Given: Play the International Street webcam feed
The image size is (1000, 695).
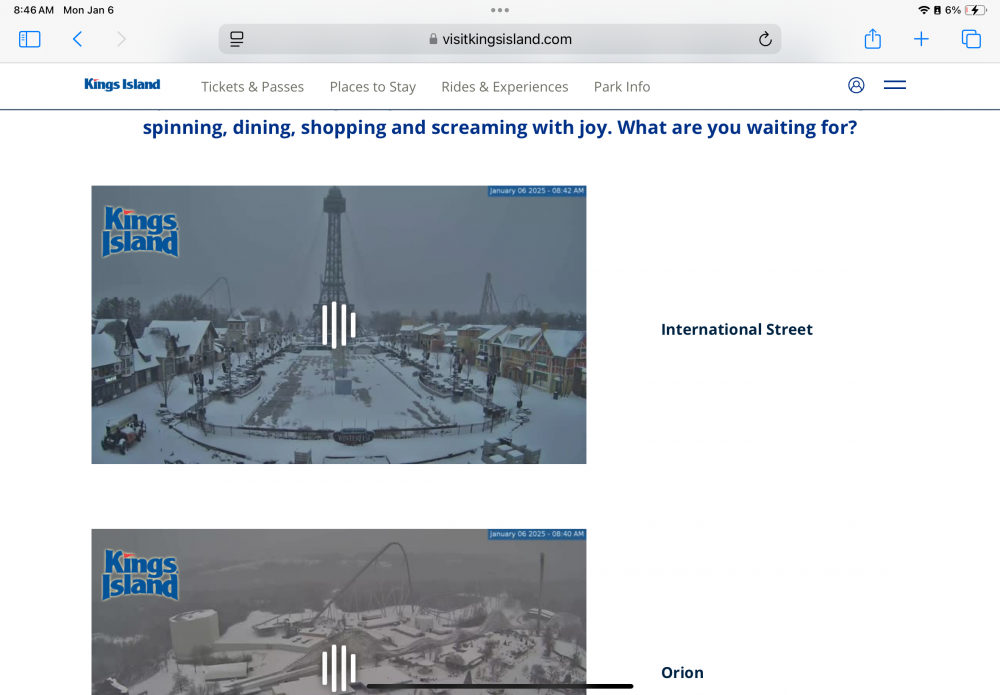Looking at the screenshot, I should (x=339, y=325).
